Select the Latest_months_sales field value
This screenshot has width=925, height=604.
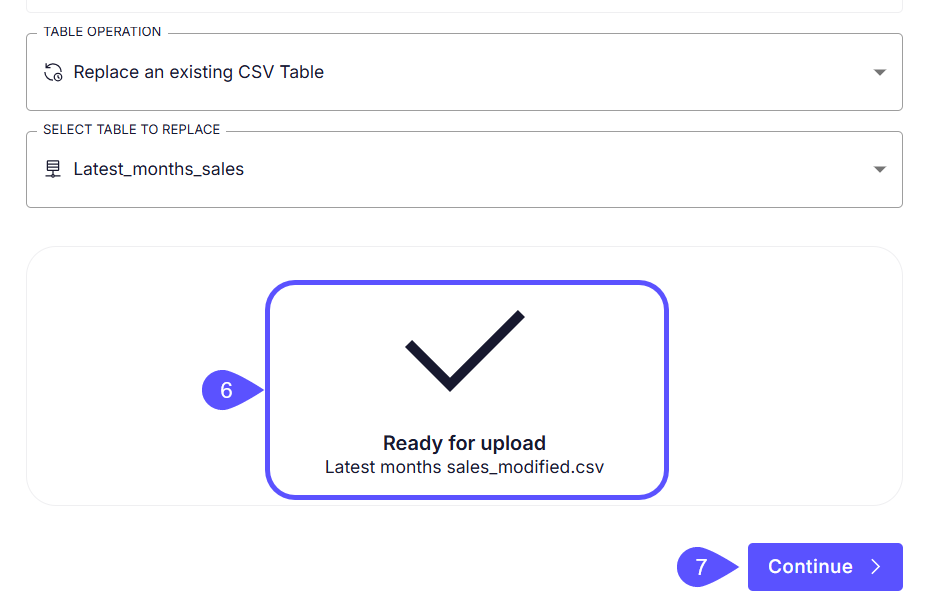click(x=158, y=168)
